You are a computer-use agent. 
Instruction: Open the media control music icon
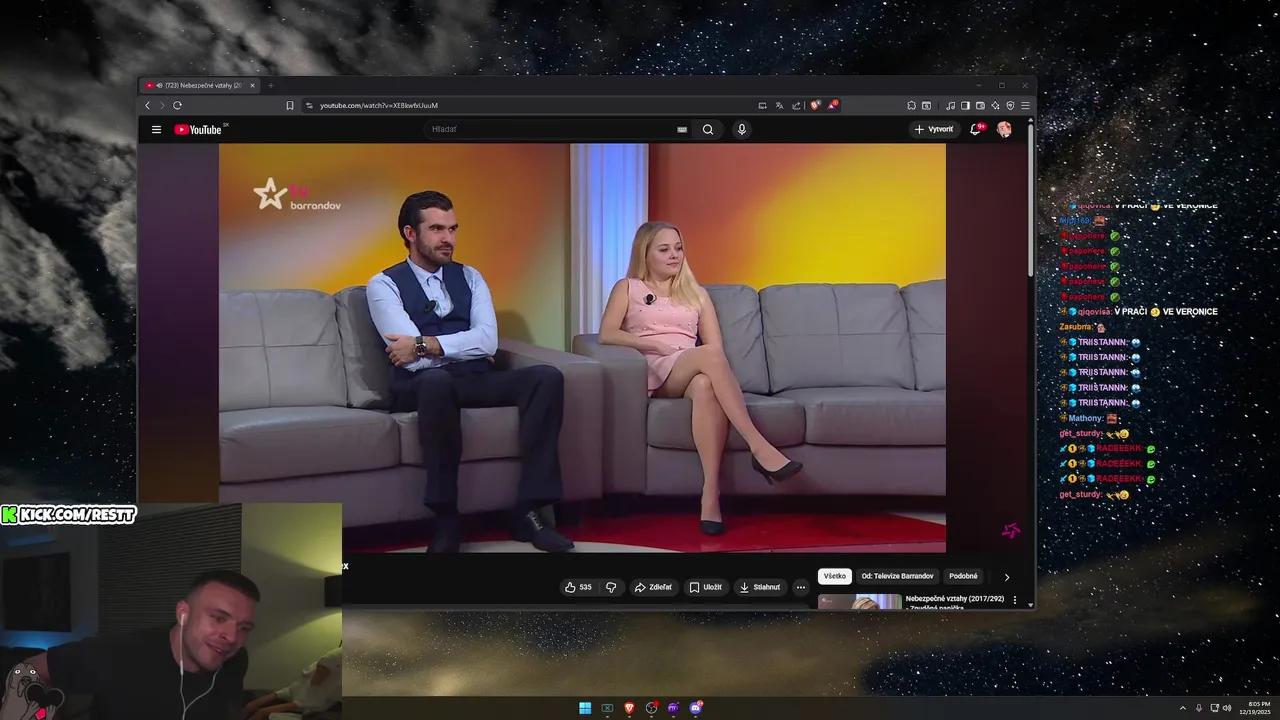tap(950, 105)
